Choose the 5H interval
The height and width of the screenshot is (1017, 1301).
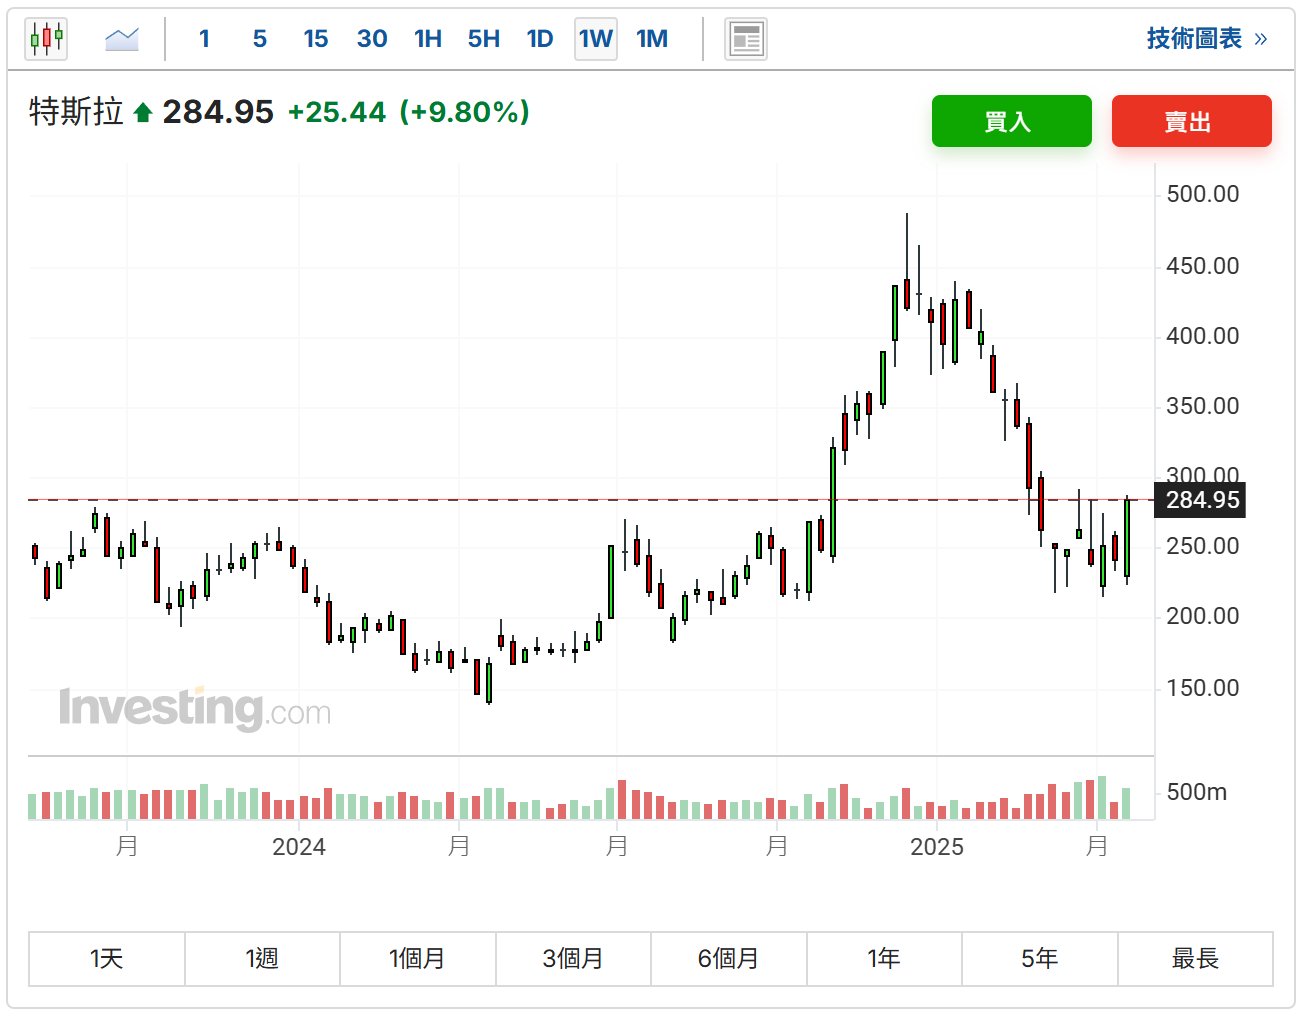[x=484, y=39]
